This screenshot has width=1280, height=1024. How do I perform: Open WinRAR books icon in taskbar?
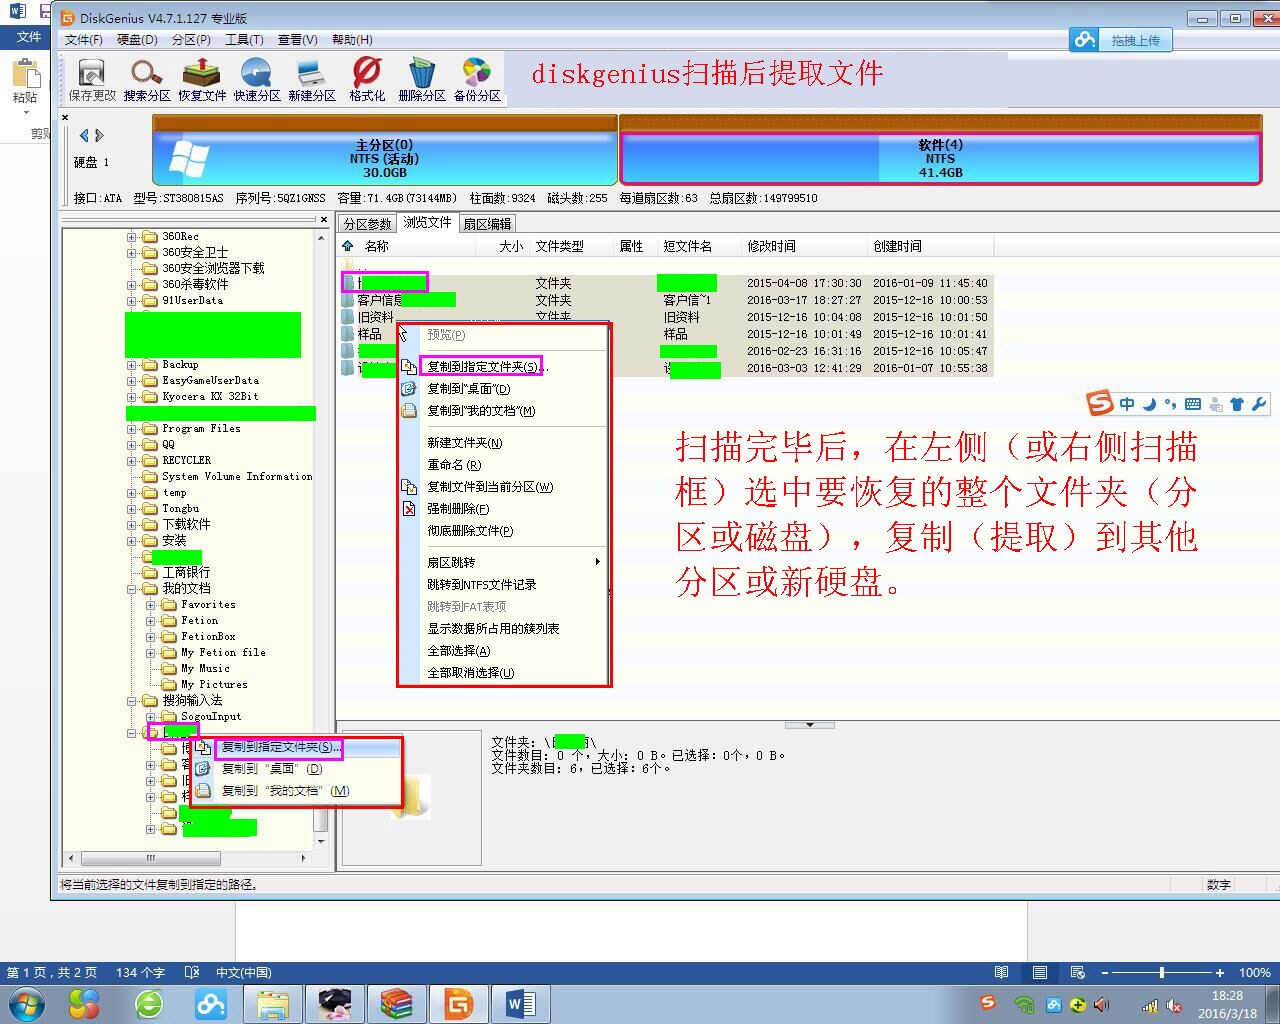[x=397, y=1002]
